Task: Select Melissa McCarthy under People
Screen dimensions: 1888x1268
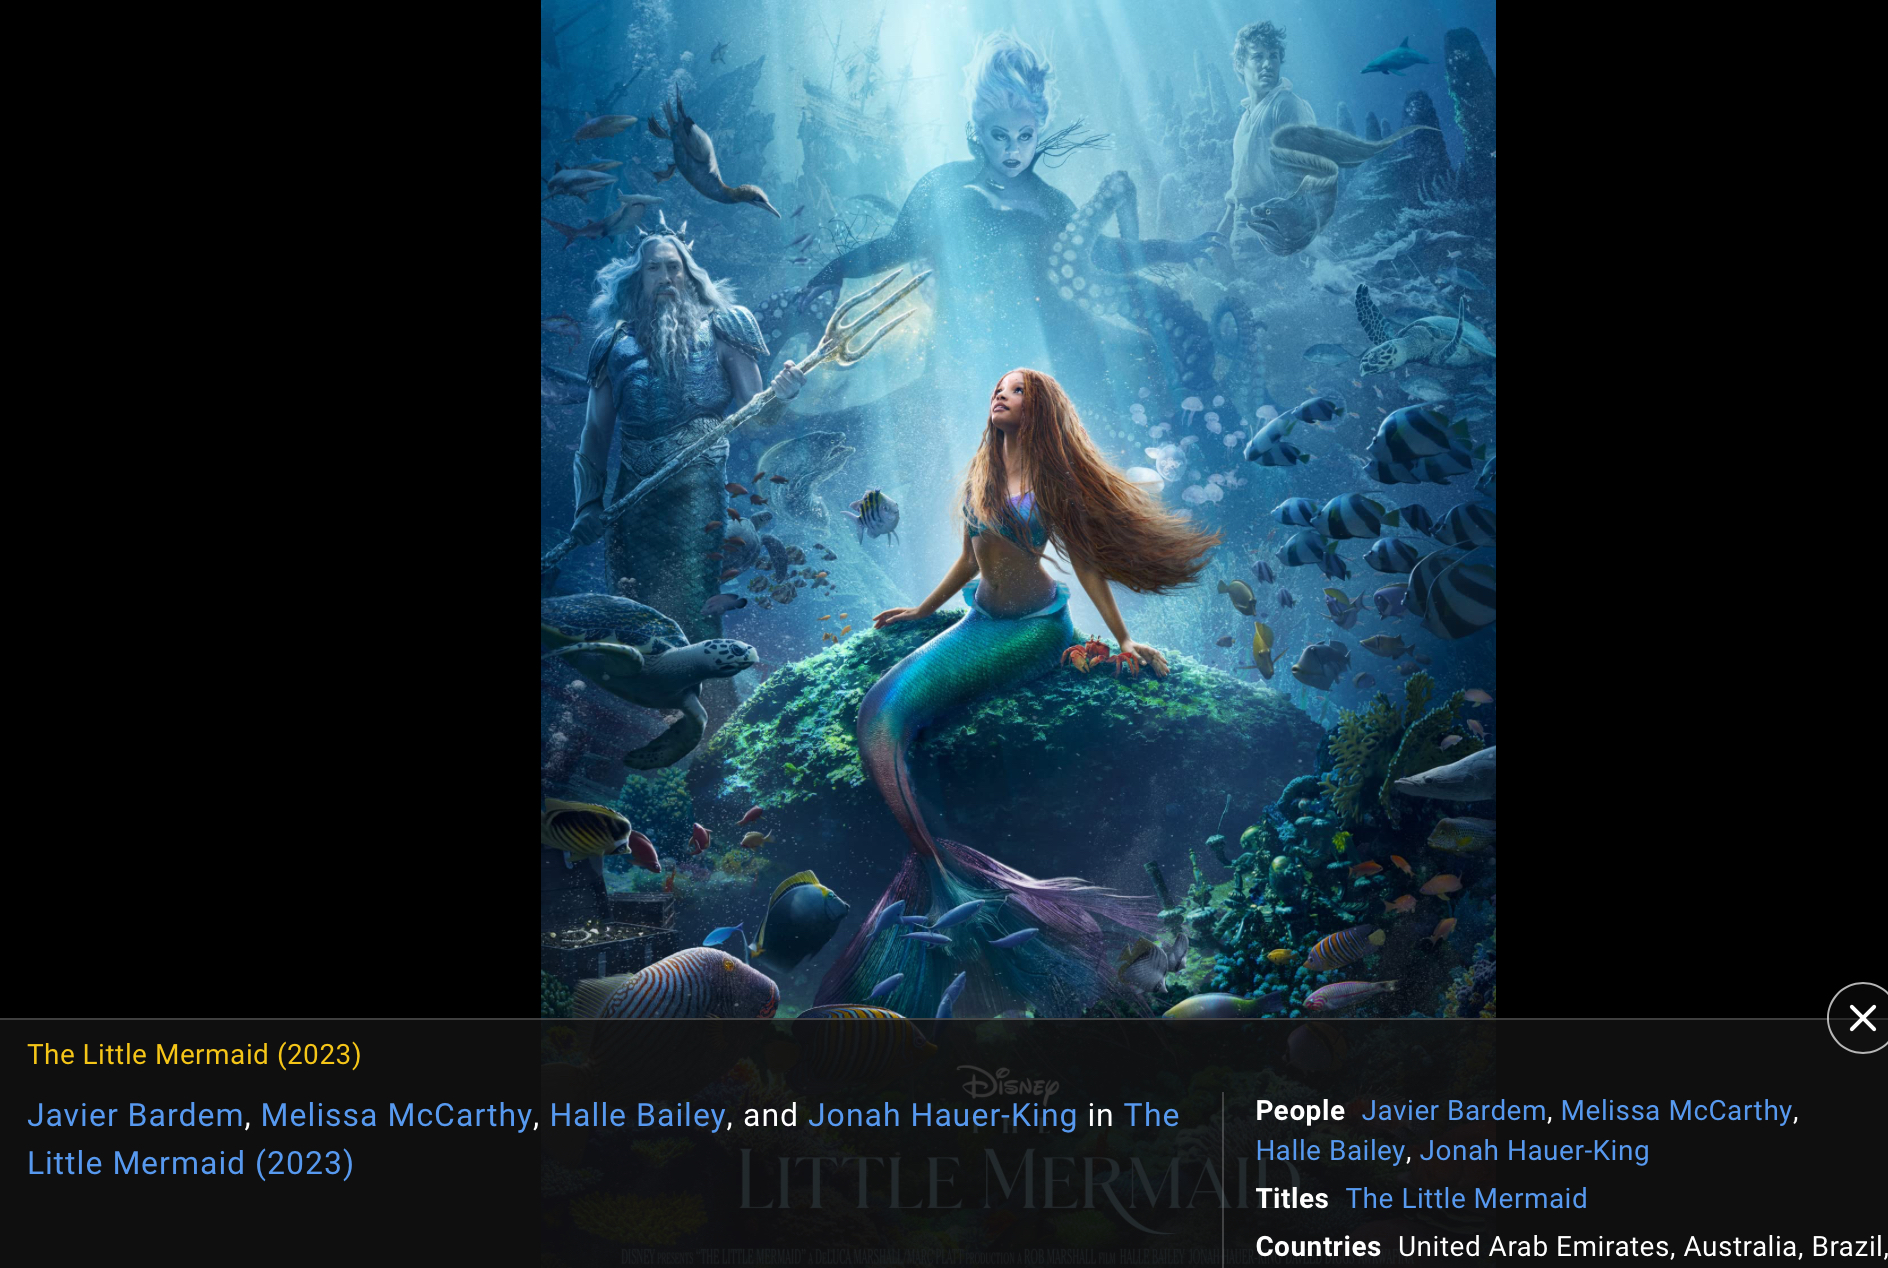Action: click(1676, 1111)
